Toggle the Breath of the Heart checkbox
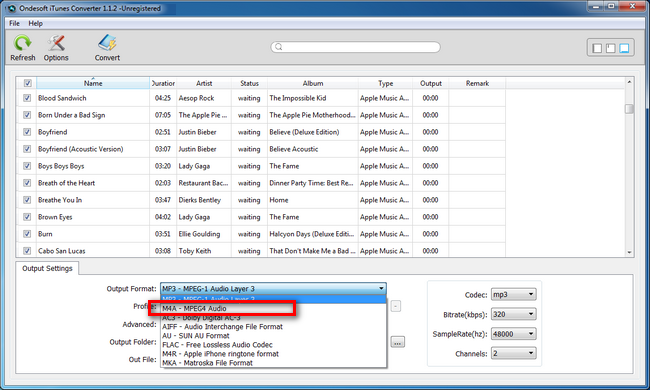 click(x=27, y=183)
